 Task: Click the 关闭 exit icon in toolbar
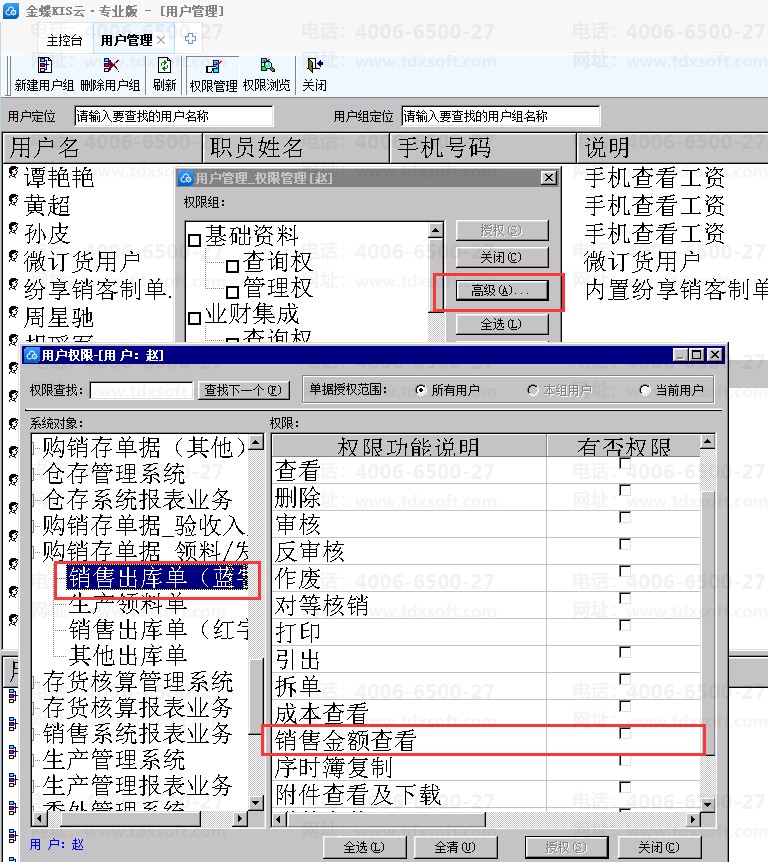coord(314,65)
